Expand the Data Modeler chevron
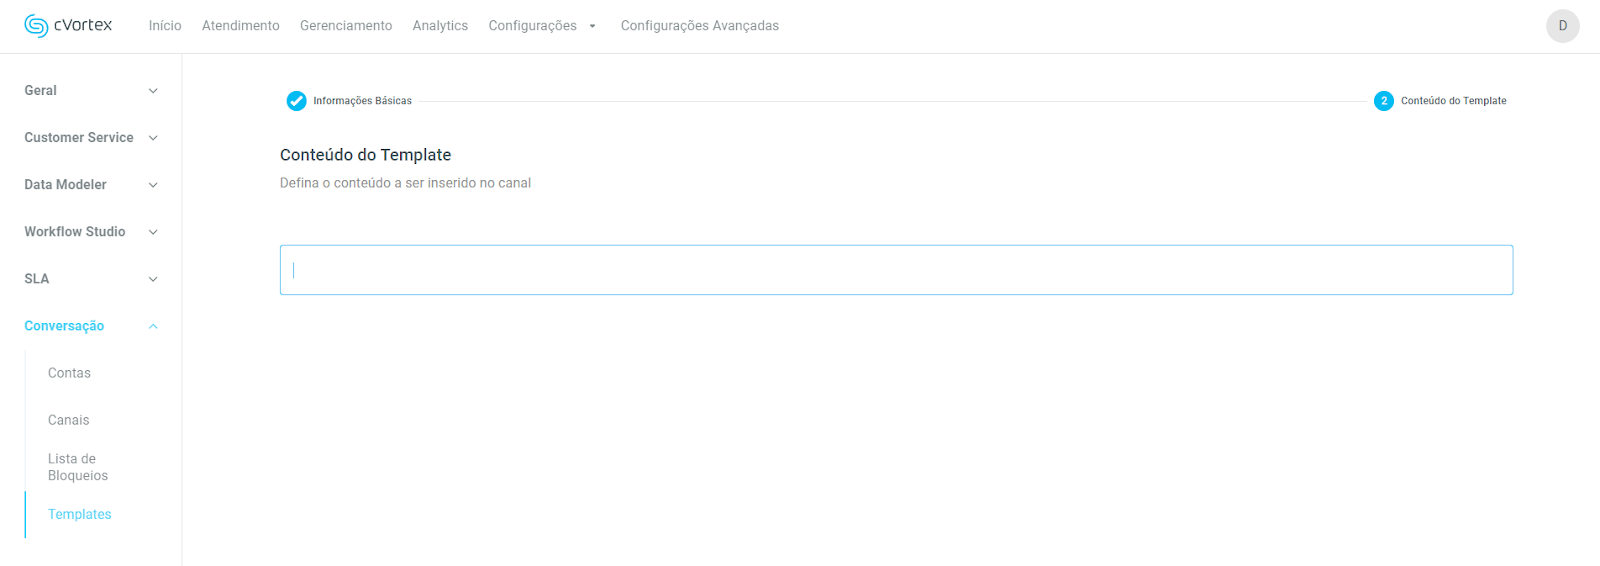This screenshot has width=1600, height=566. (153, 185)
